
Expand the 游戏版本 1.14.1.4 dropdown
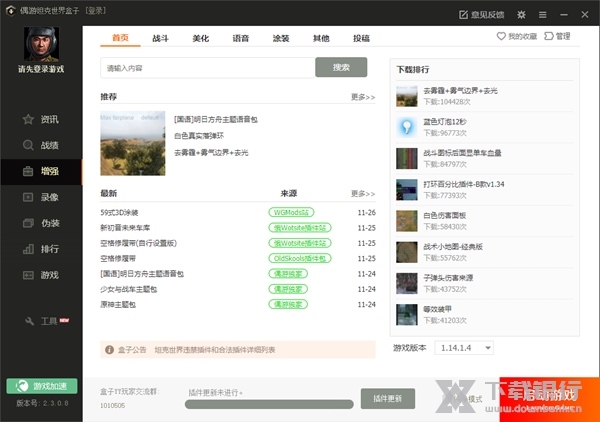[464, 348]
